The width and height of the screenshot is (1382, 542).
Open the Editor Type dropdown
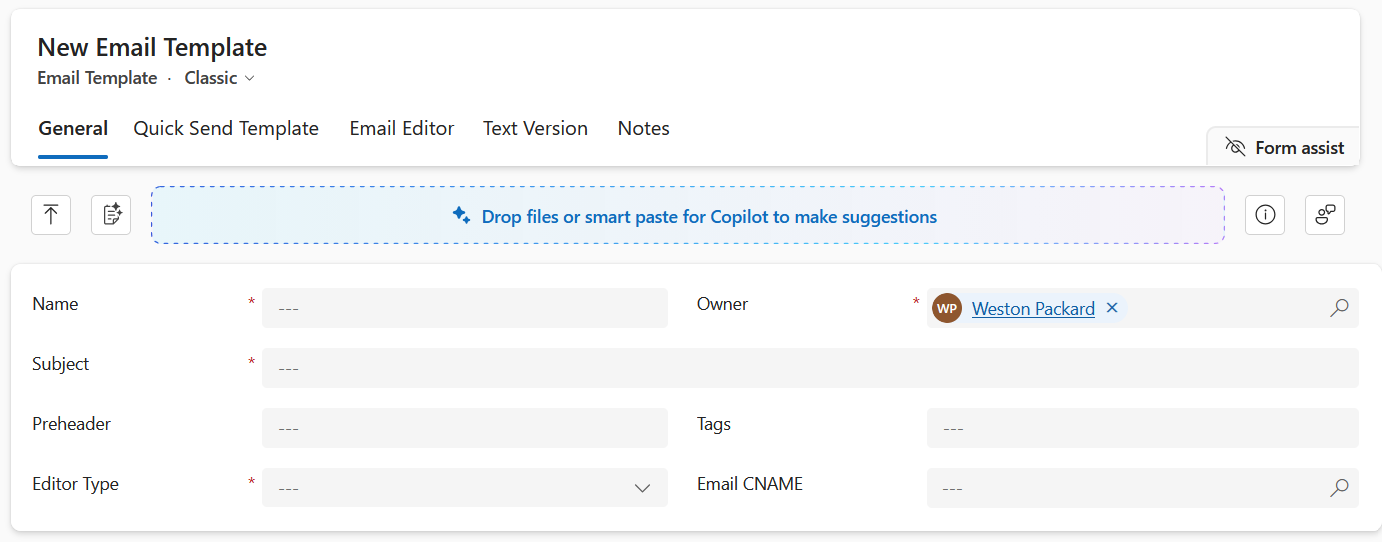[464, 488]
